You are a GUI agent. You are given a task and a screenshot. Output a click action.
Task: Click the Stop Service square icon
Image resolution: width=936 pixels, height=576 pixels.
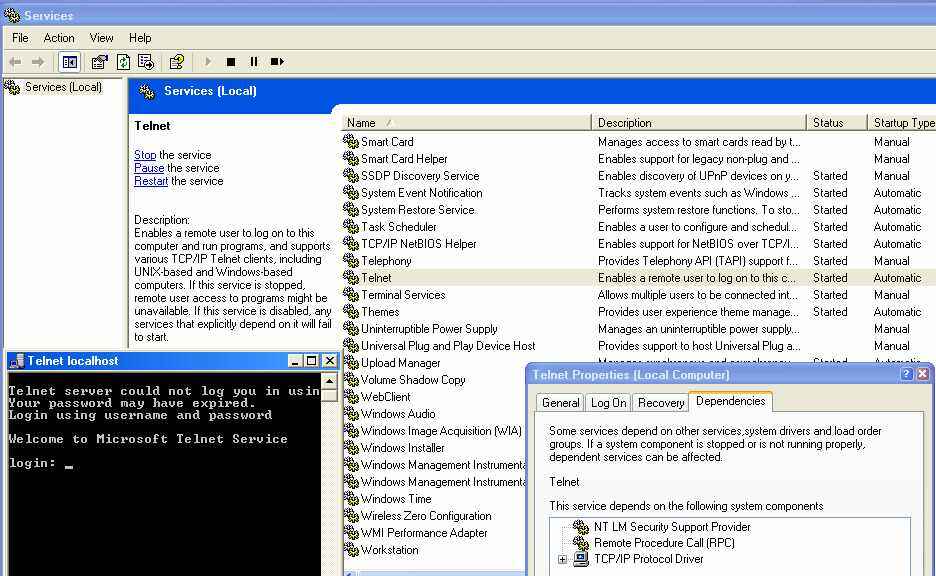pyautogui.click(x=231, y=61)
